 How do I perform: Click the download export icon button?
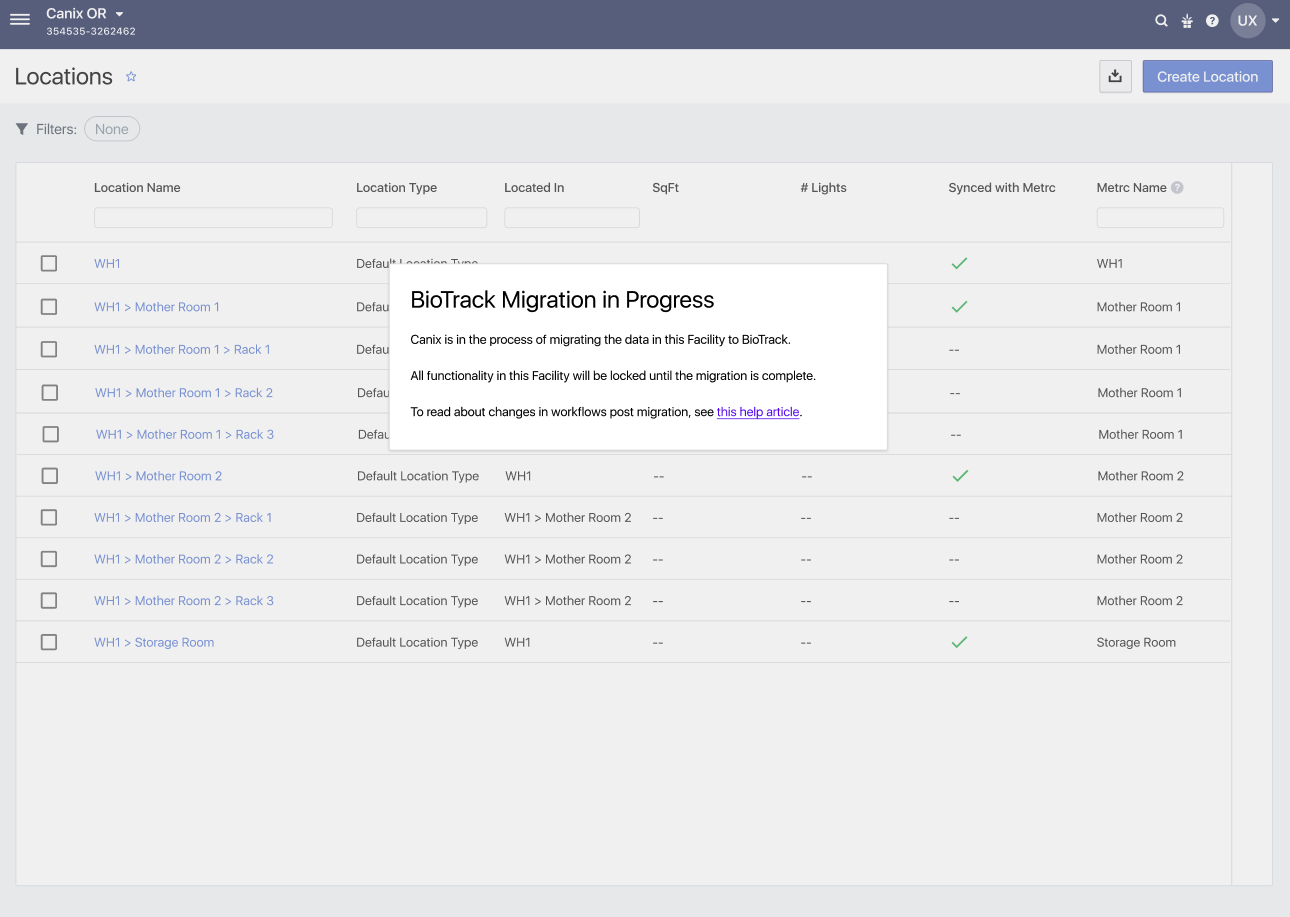1115,76
